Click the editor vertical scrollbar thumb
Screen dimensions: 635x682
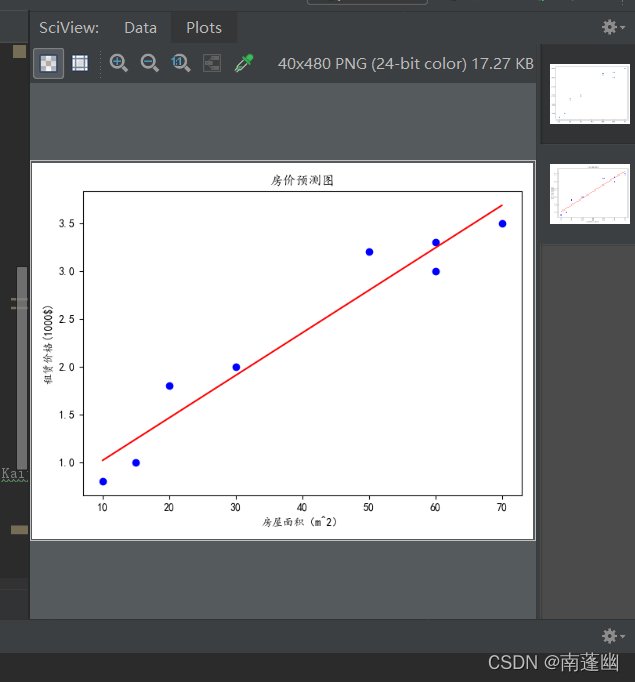click(x=22, y=368)
